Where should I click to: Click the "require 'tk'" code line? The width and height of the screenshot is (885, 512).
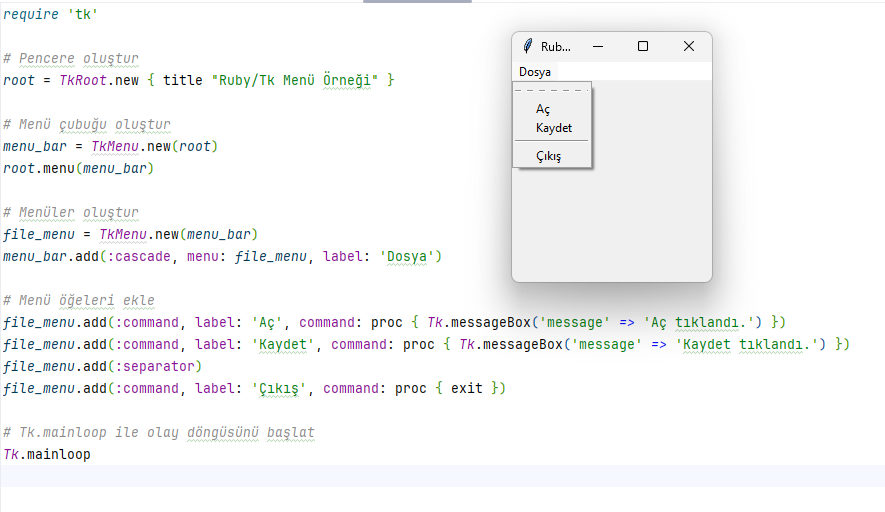[50, 14]
